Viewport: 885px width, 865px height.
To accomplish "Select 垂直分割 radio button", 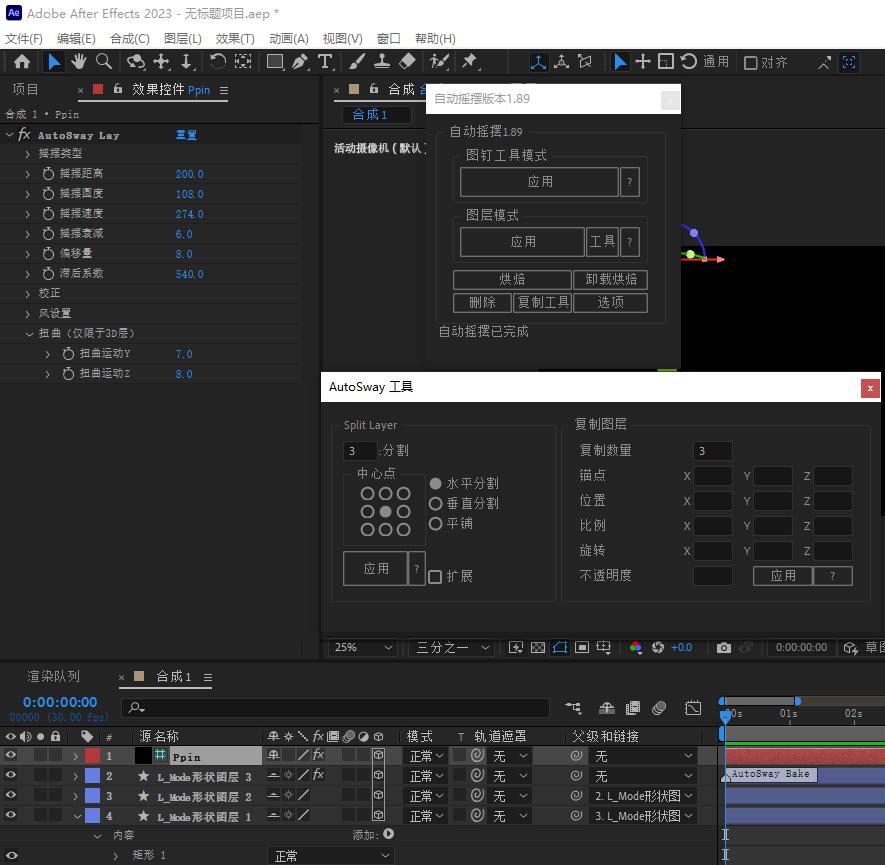I will (435, 503).
